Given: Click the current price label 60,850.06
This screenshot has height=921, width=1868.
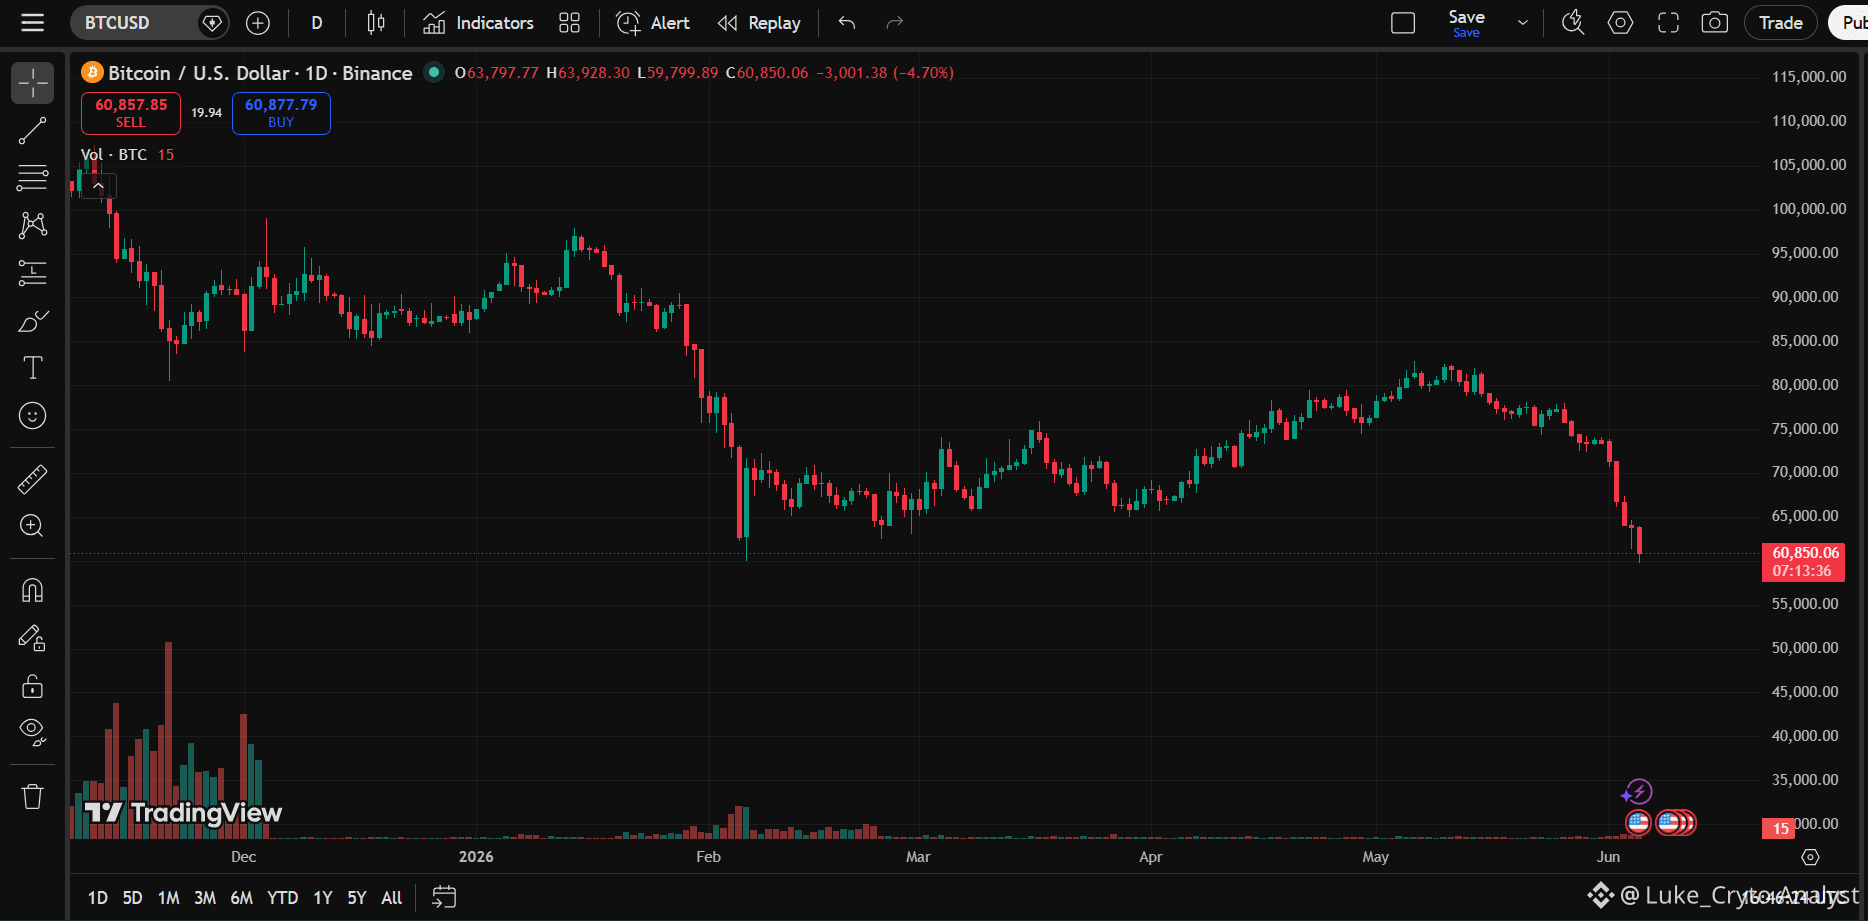Looking at the screenshot, I should click(x=1803, y=562).
